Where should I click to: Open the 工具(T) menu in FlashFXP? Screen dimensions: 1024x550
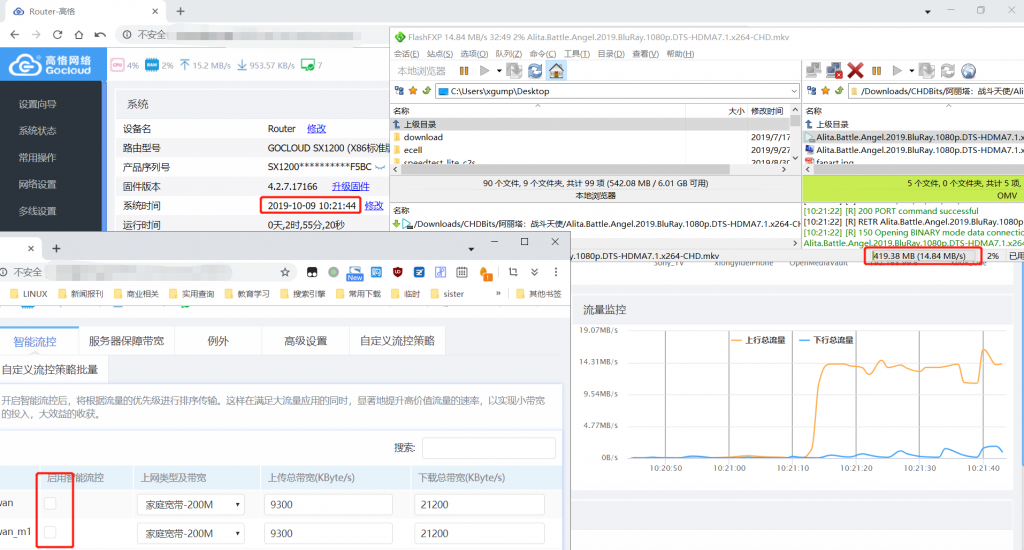click(576, 54)
